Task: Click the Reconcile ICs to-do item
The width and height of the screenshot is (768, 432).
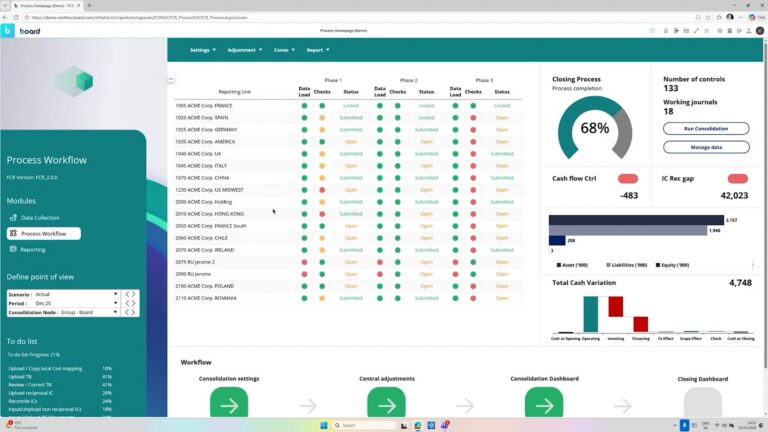Action: tap(23, 401)
